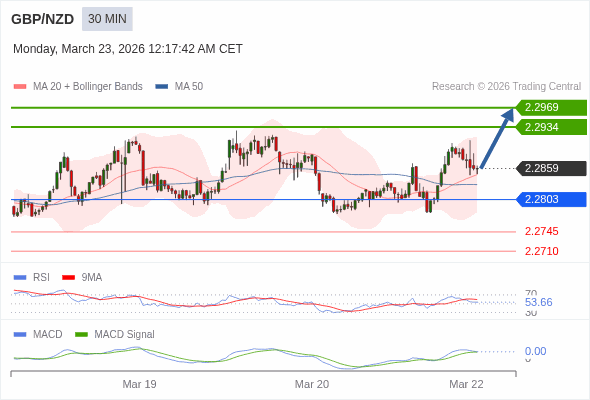This screenshot has height=400, width=590.
Task: Click the MA 20 + Bollinger Bands legend swatch
Action: [20, 87]
